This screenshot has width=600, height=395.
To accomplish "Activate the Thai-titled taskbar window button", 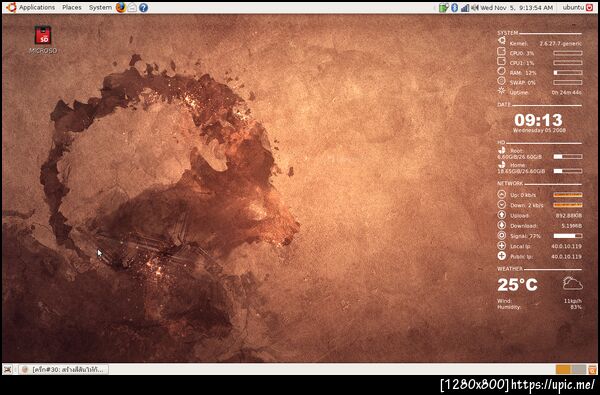I will coord(64,369).
